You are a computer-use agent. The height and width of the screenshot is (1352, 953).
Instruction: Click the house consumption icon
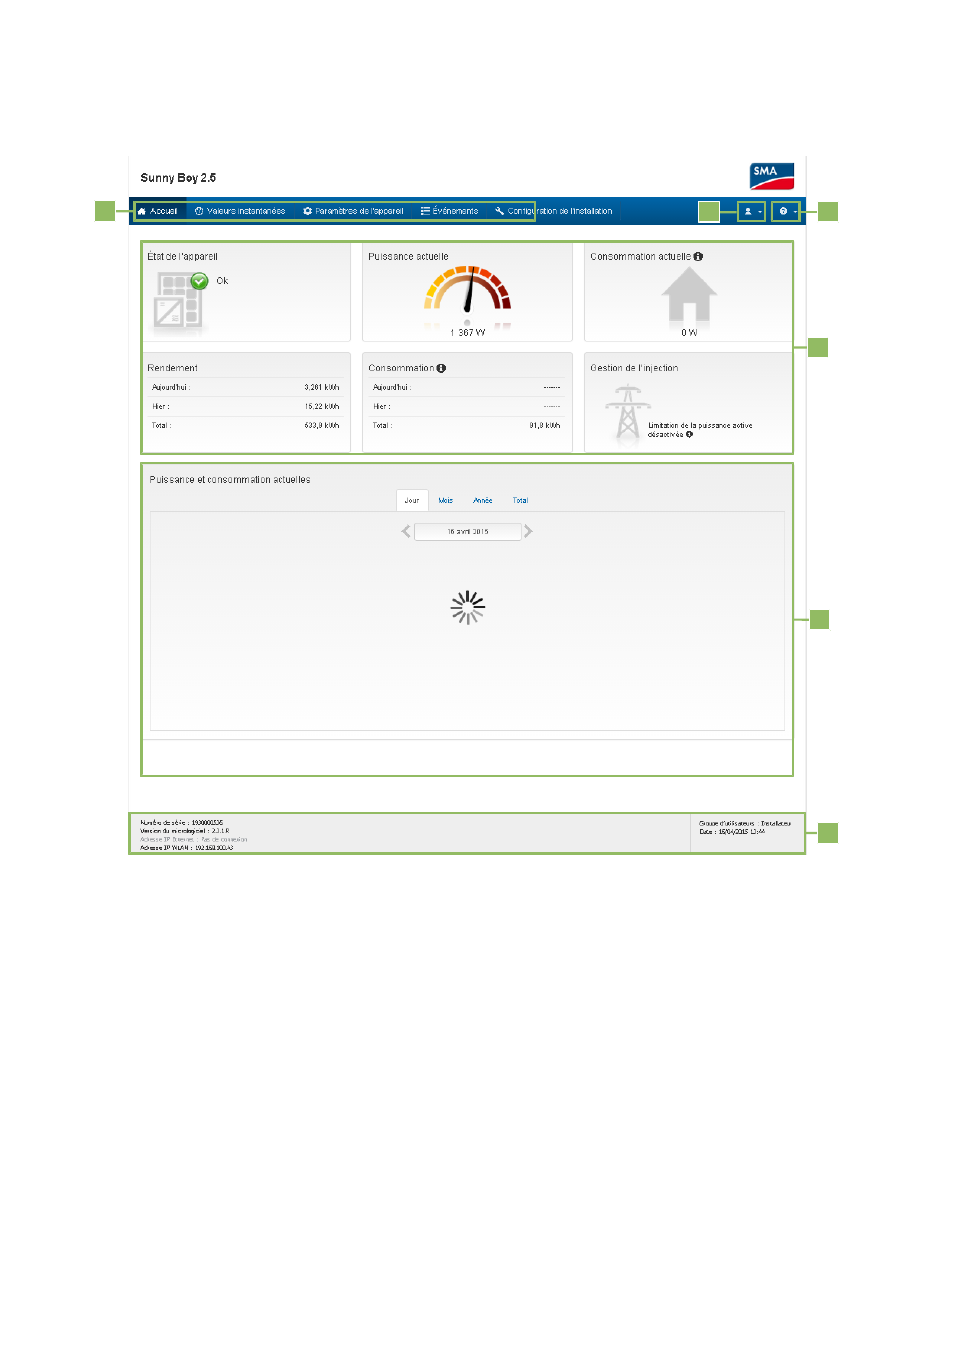(689, 296)
